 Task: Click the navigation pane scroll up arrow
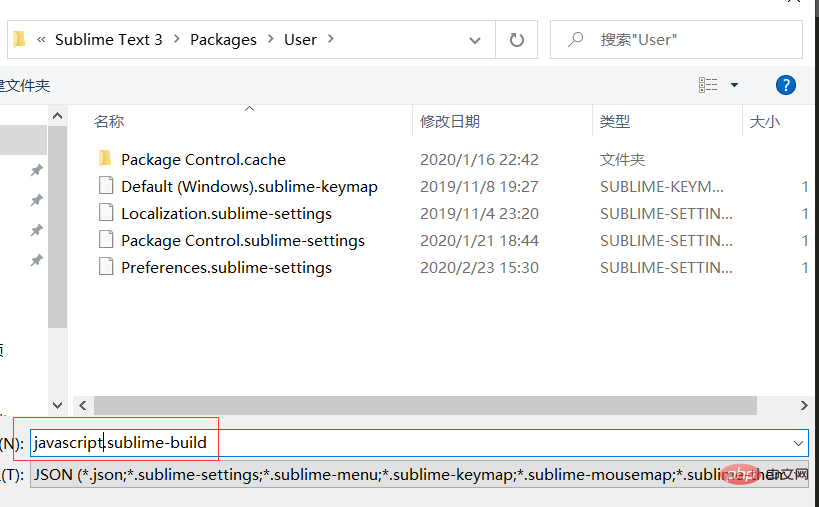[57, 116]
